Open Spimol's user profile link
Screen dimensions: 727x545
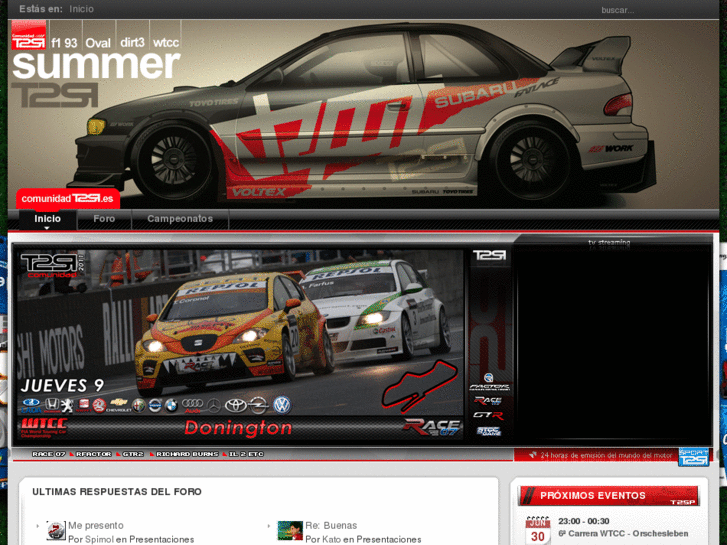[x=99, y=539]
